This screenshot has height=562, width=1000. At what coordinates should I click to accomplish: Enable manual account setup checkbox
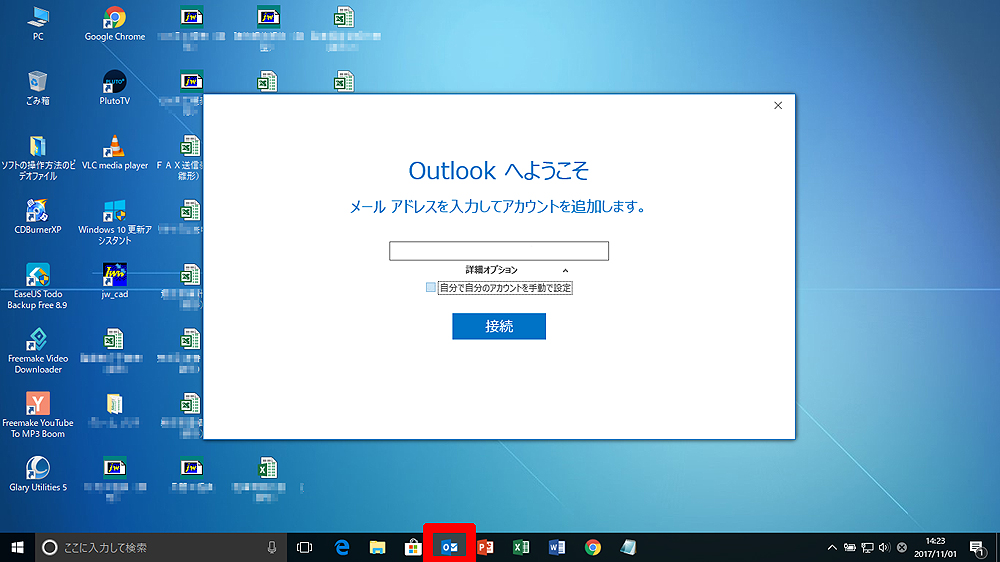click(x=431, y=288)
